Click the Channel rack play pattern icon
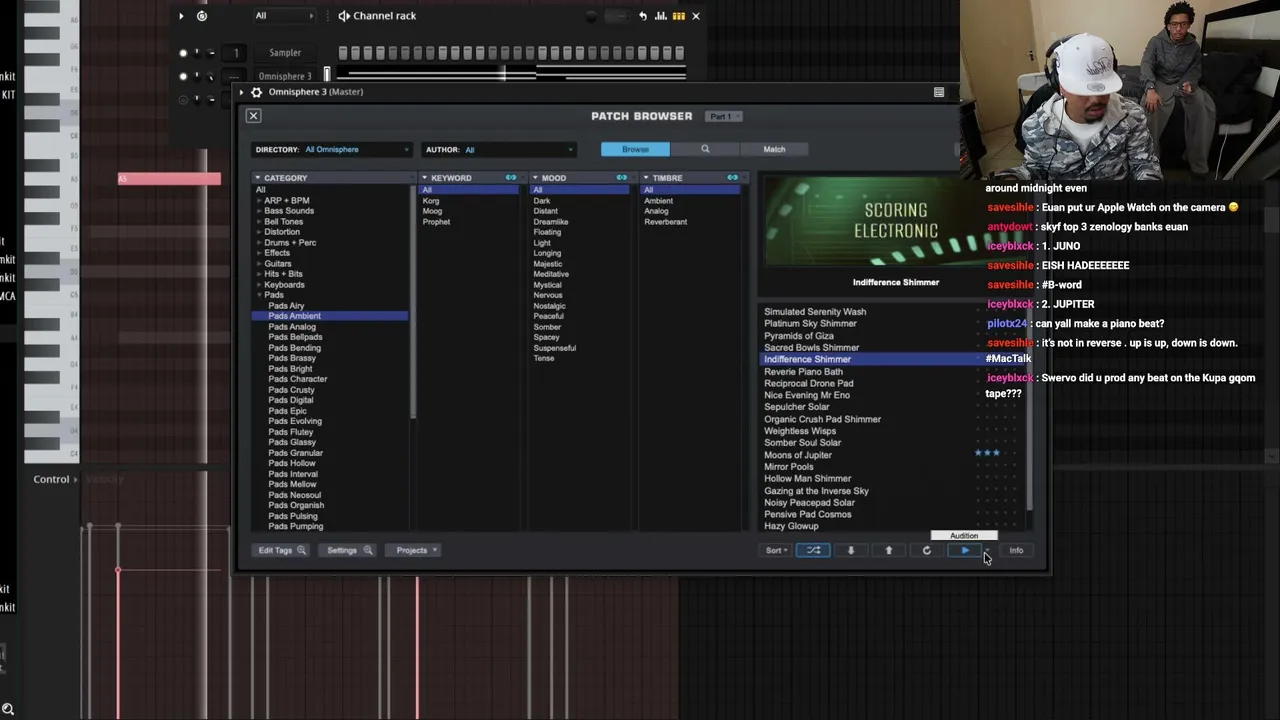Image resolution: width=1280 pixels, height=720 pixels. point(181,16)
